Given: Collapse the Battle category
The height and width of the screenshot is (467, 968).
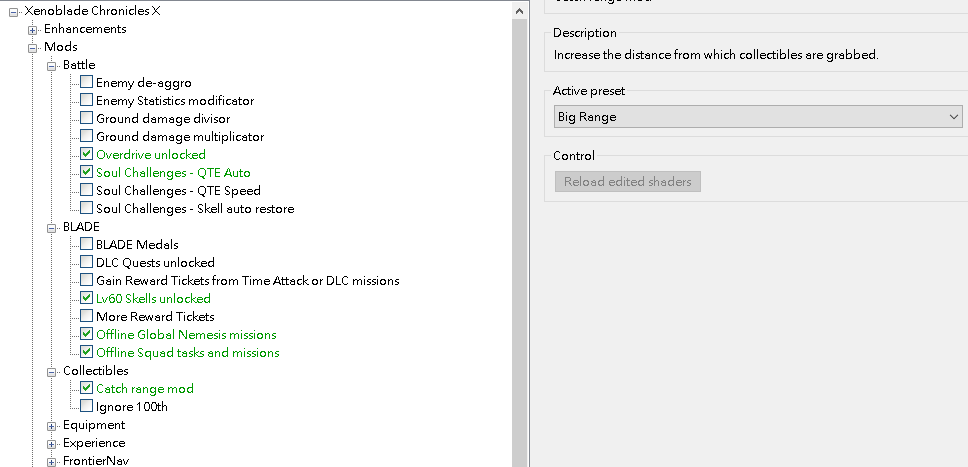Looking at the screenshot, I should [52, 65].
